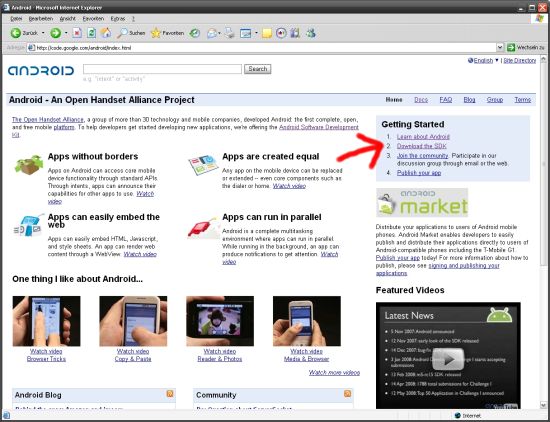Refresh the page using the toolbar refresh icon

pos(91,33)
